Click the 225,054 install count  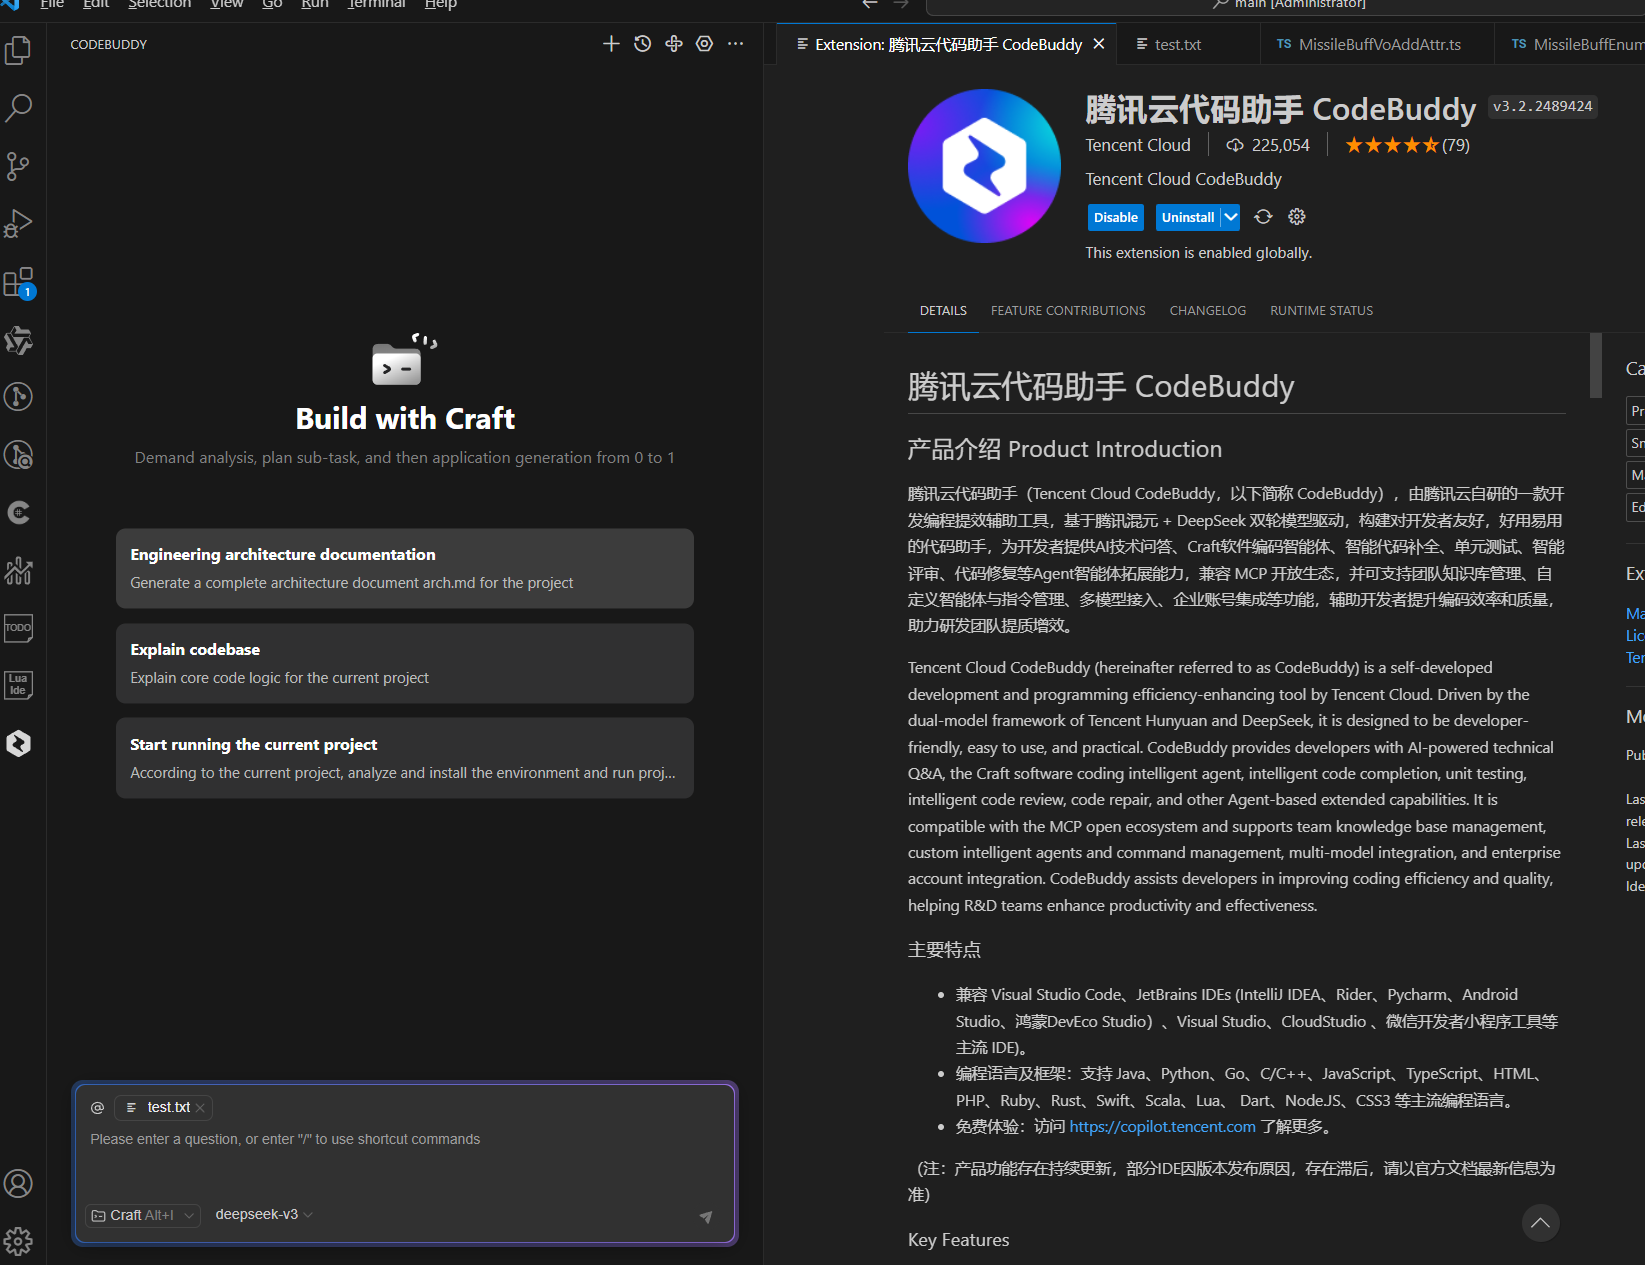(1268, 145)
